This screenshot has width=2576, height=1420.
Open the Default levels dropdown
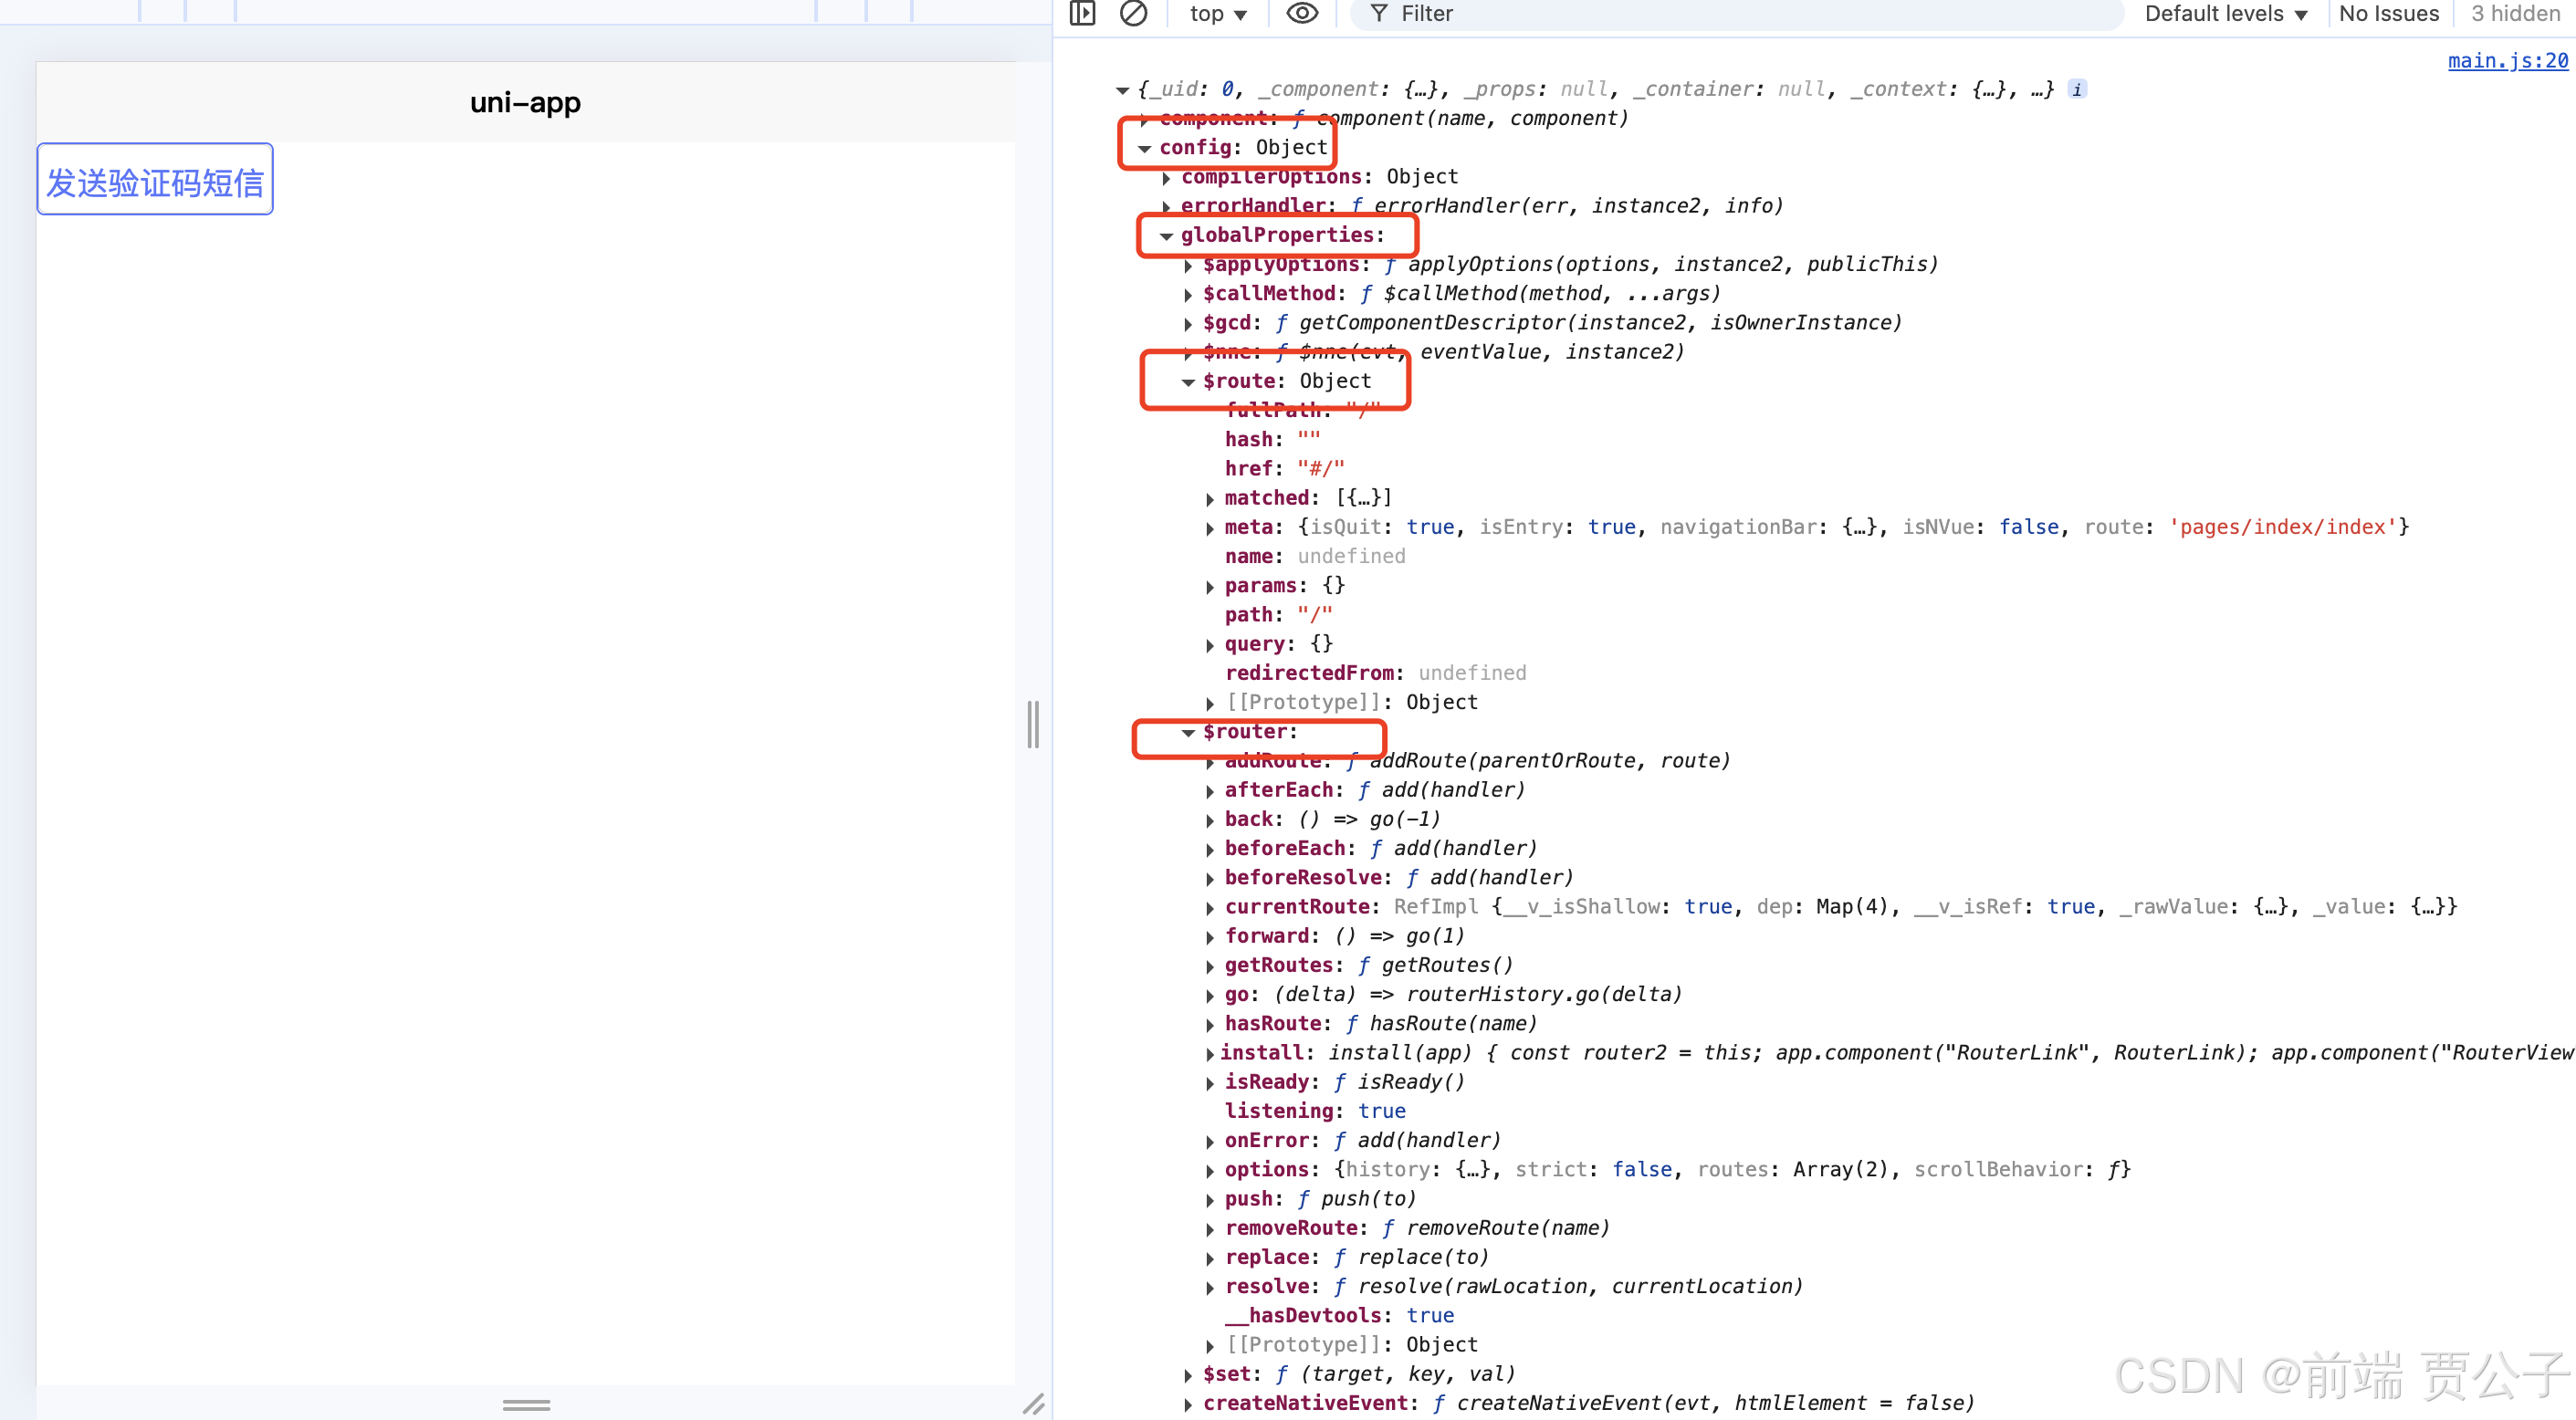click(2225, 14)
